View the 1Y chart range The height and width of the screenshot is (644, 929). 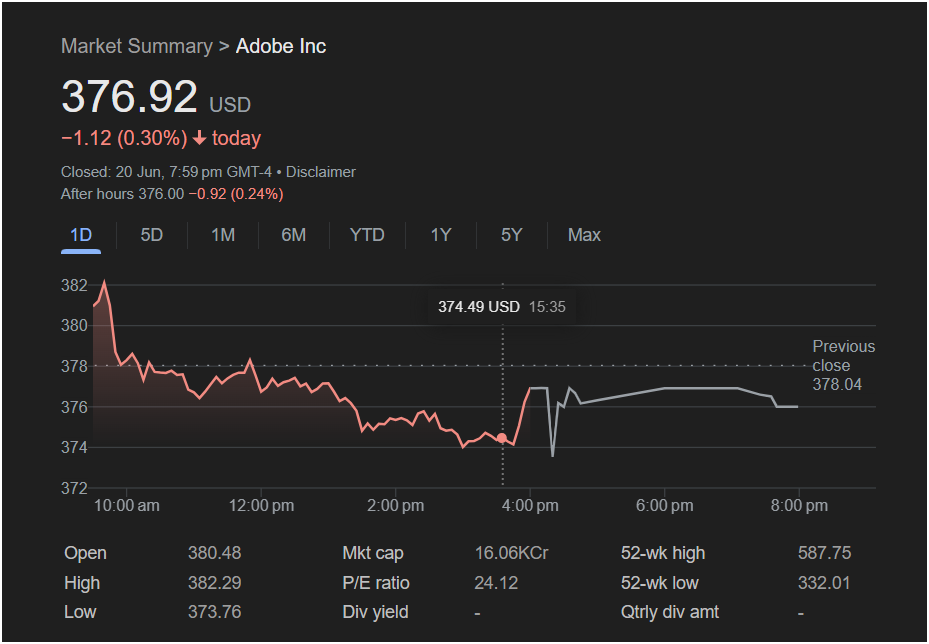441,235
